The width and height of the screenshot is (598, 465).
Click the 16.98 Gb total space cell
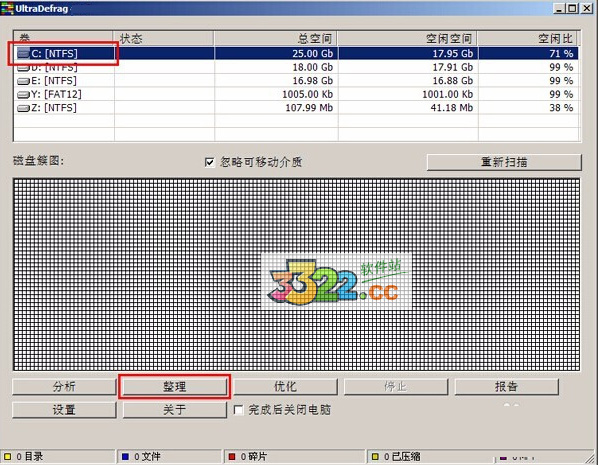pyautogui.click(x=276, y=81)
